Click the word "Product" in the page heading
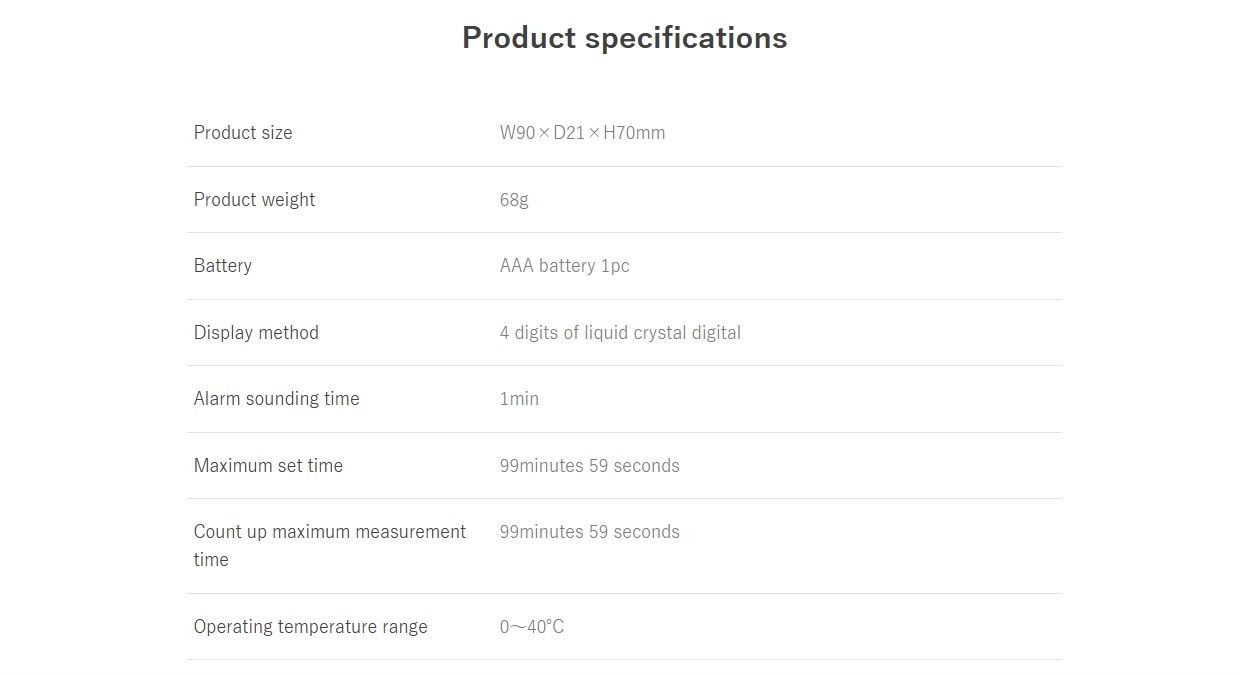Image resolution: width=1243 pixels, height=675 pixels. (x=519, y=38)
